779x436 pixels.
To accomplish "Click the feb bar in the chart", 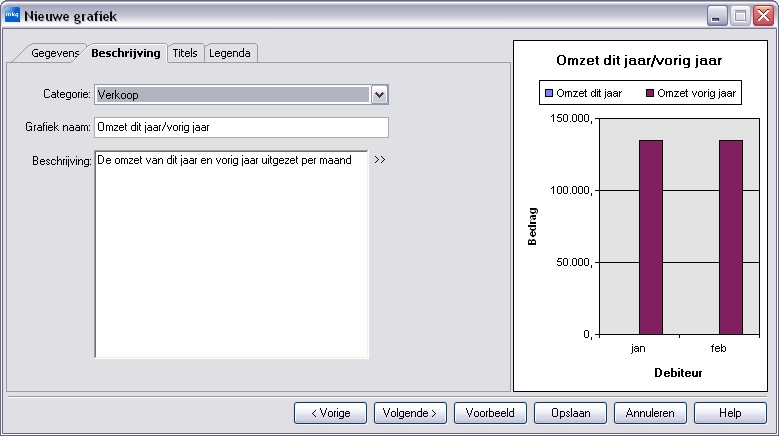I will click(x=731, y=237).
